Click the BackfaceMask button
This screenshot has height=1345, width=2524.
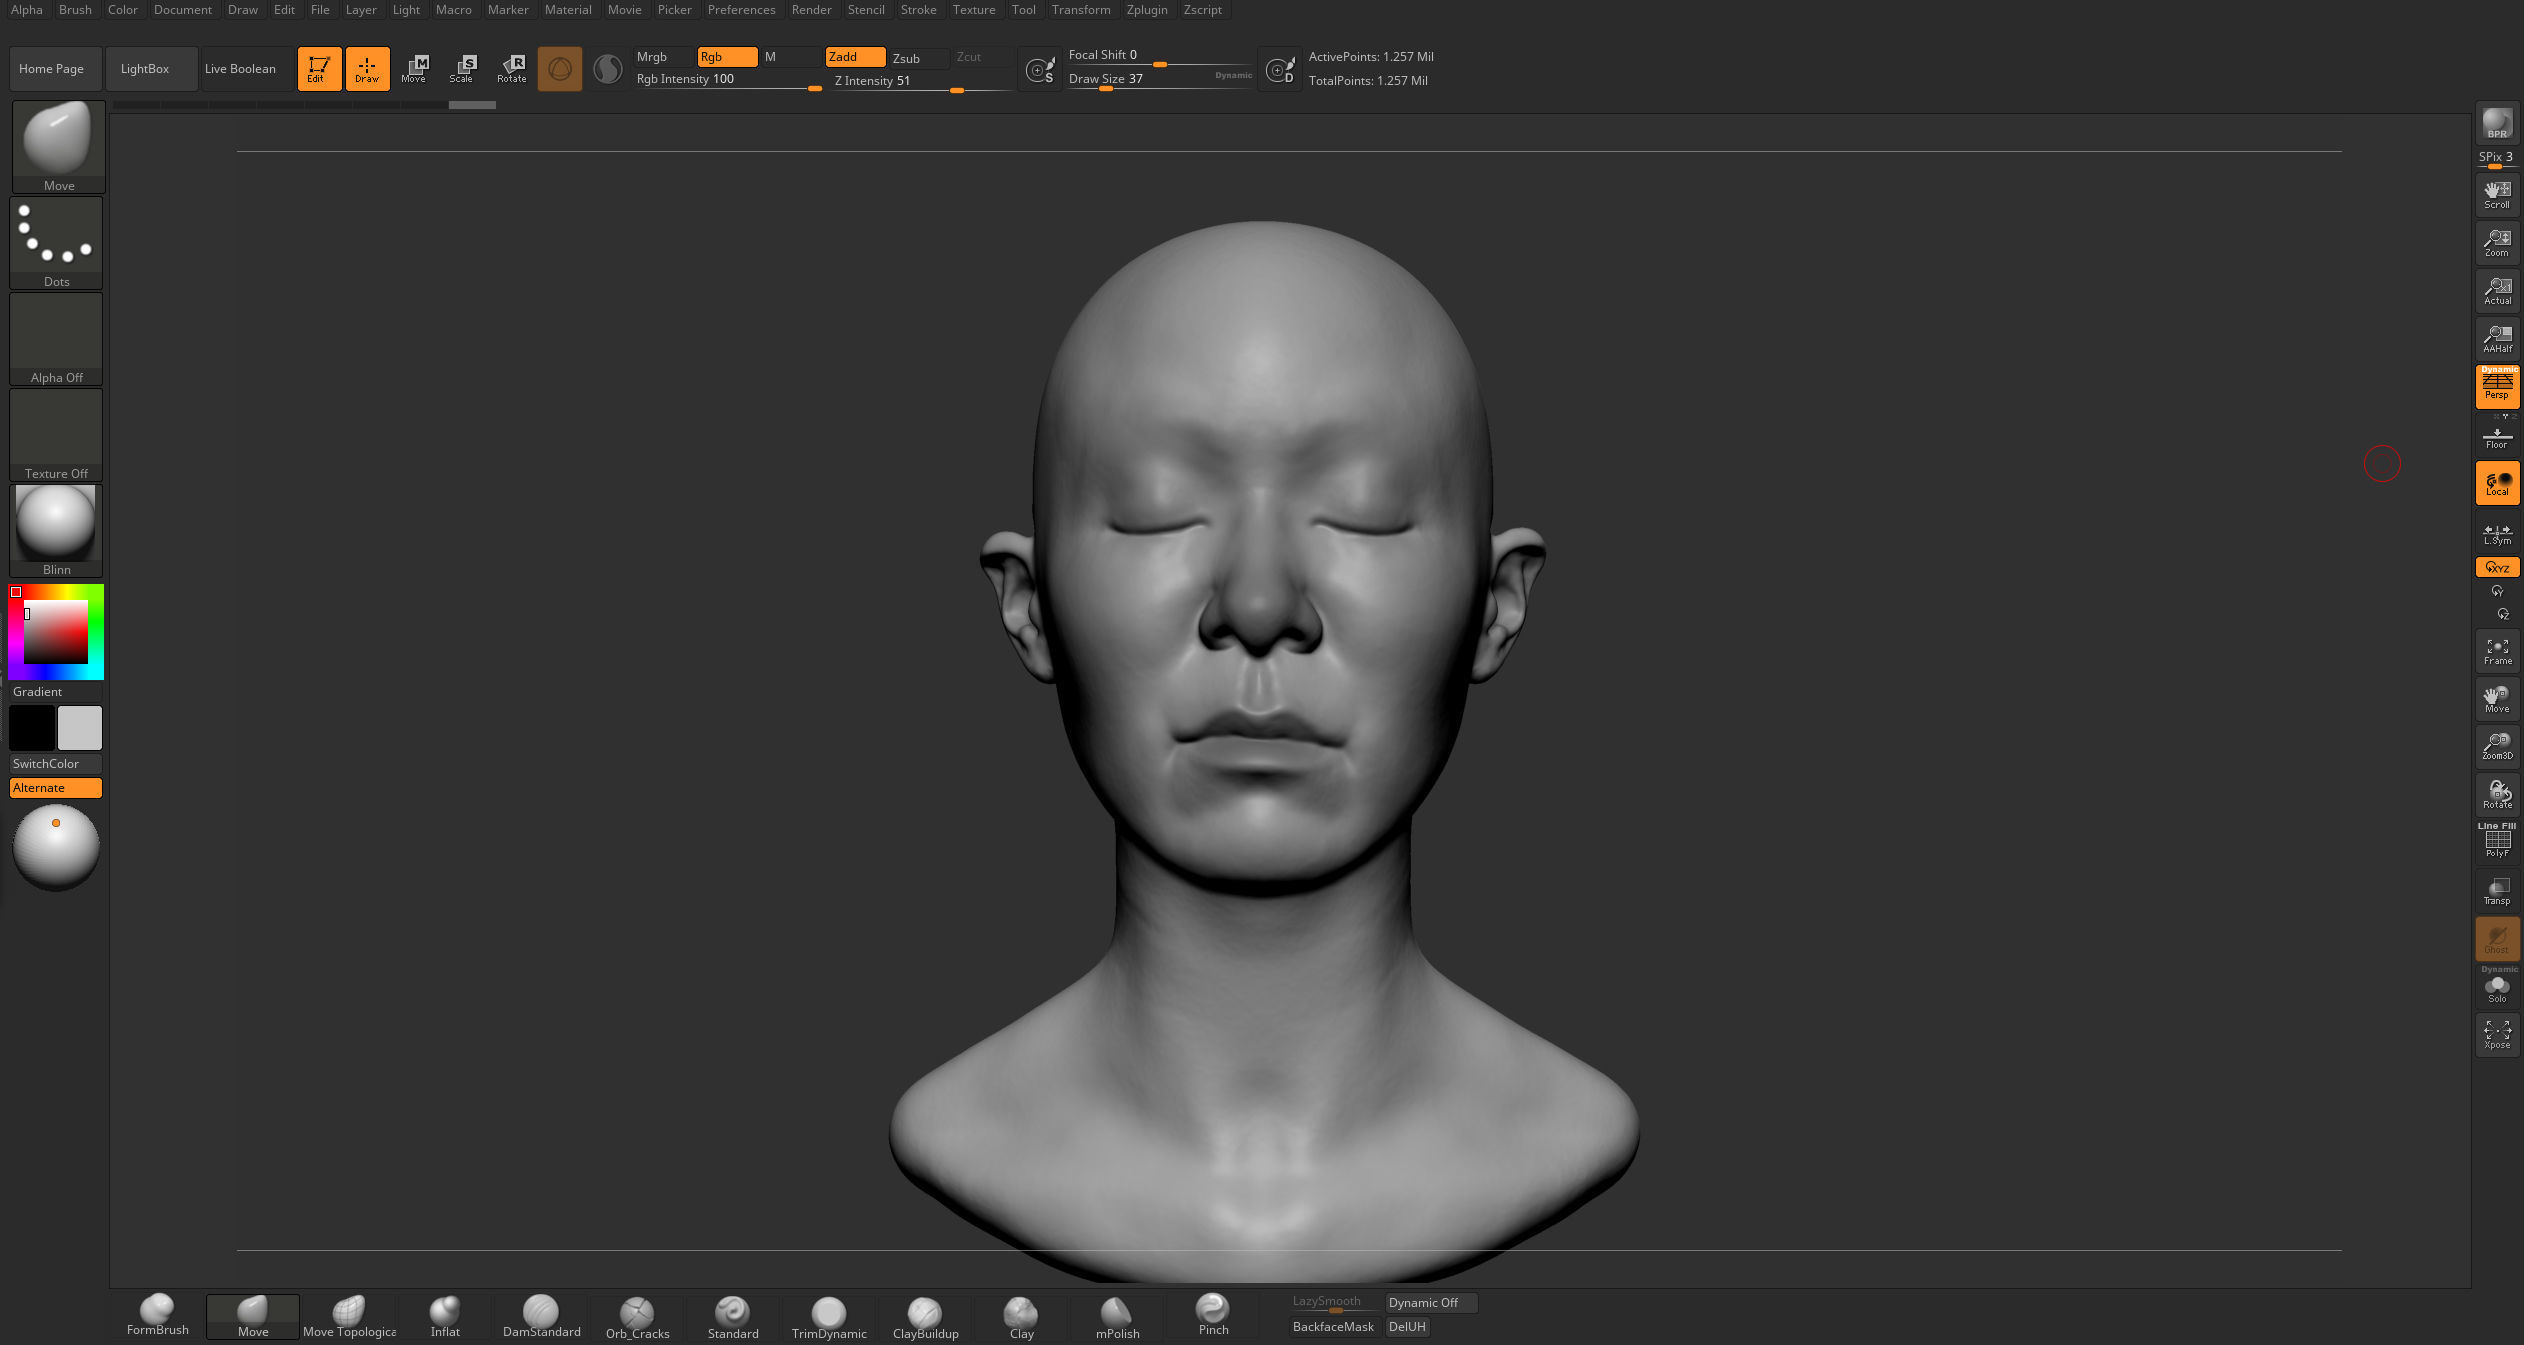(x=1333, y=1327)
